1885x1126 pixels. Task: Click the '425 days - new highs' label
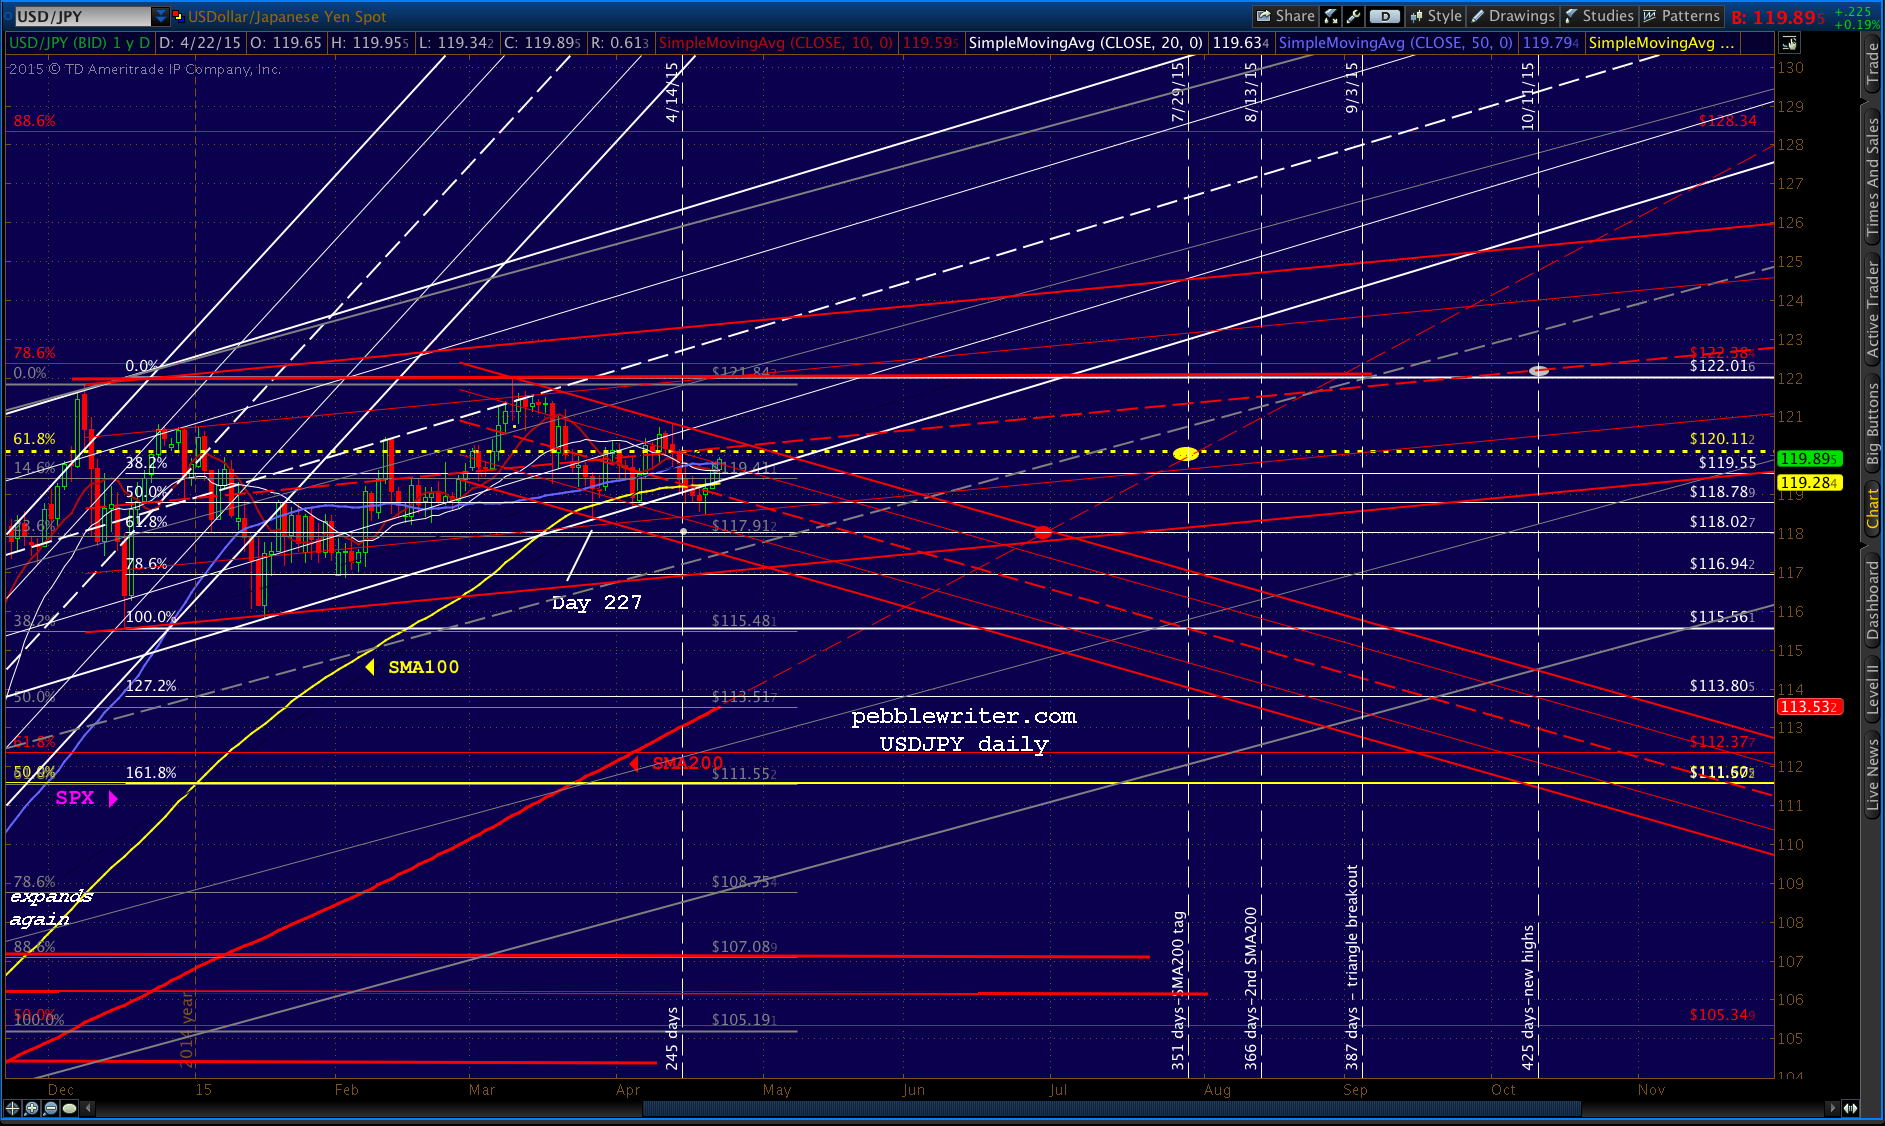pos(1527,998)
